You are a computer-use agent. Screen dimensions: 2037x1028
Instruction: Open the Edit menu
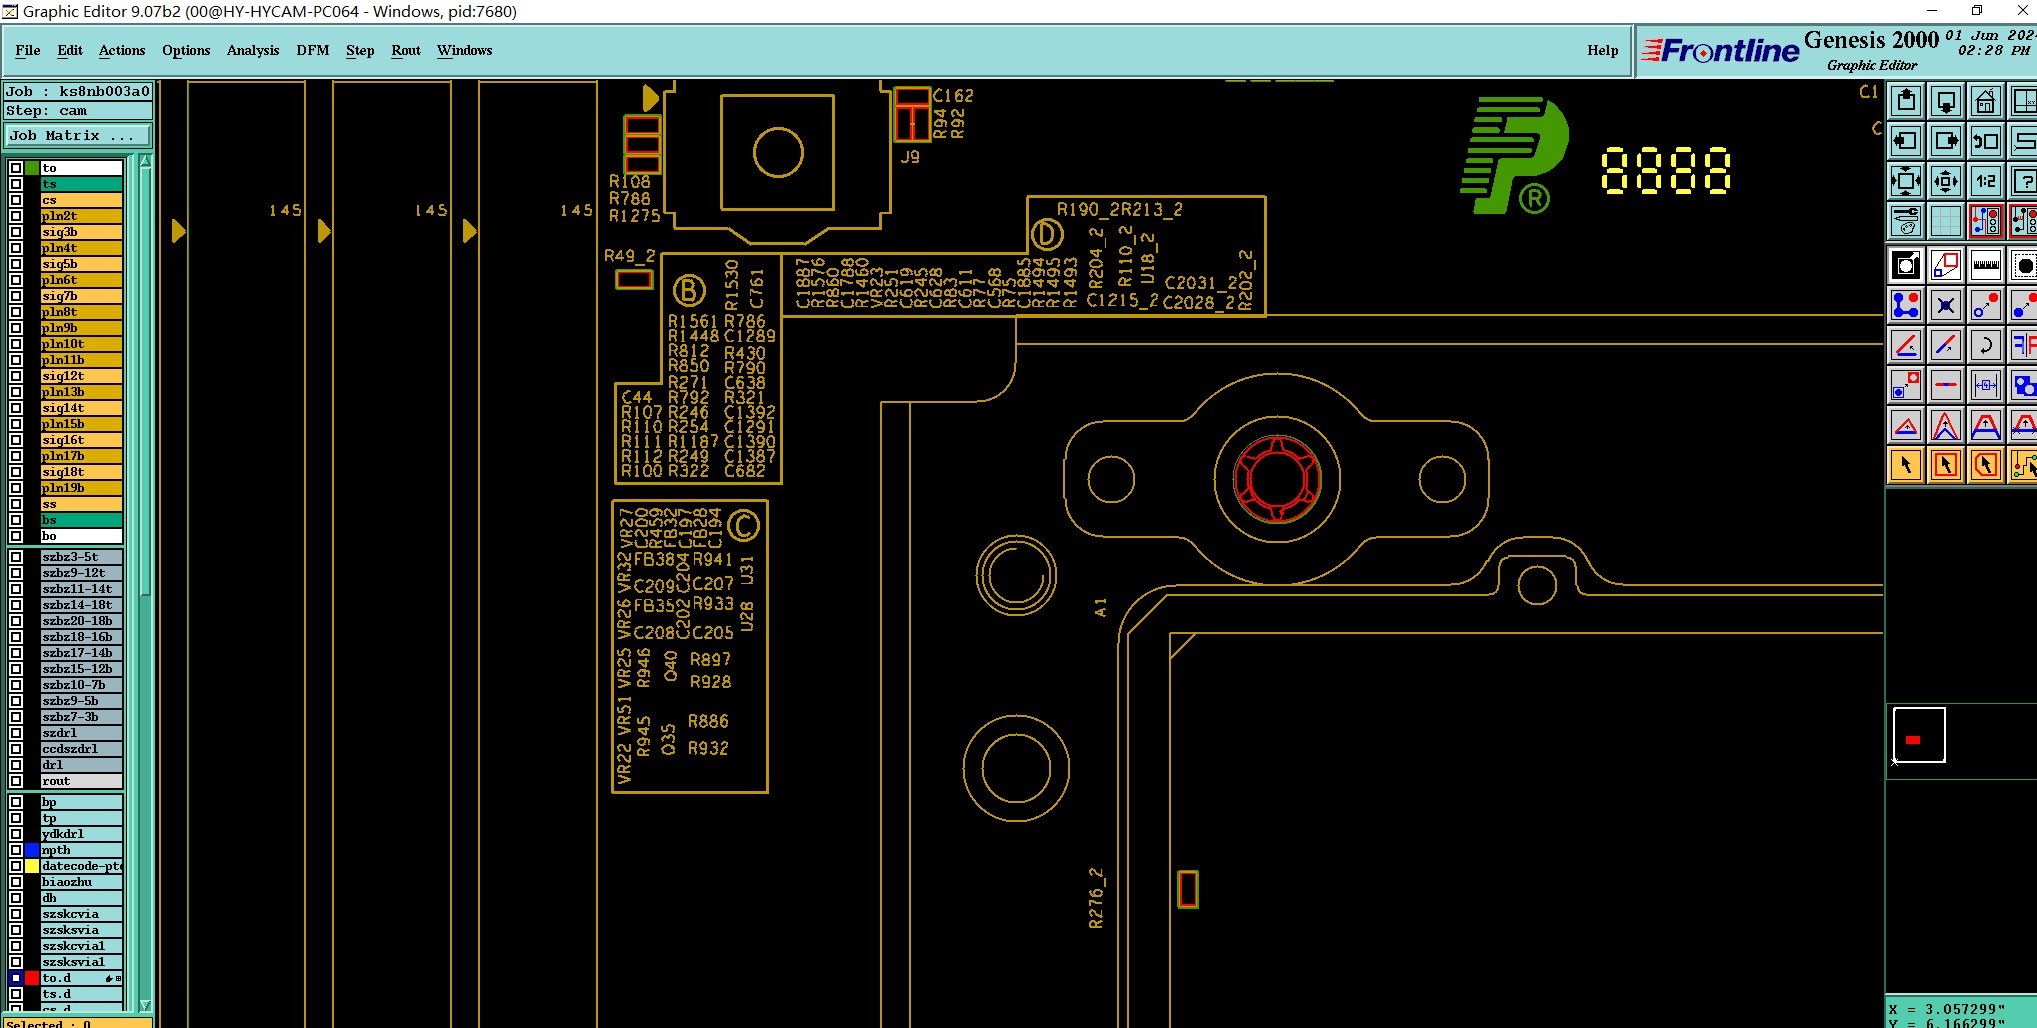coord(70,50)
